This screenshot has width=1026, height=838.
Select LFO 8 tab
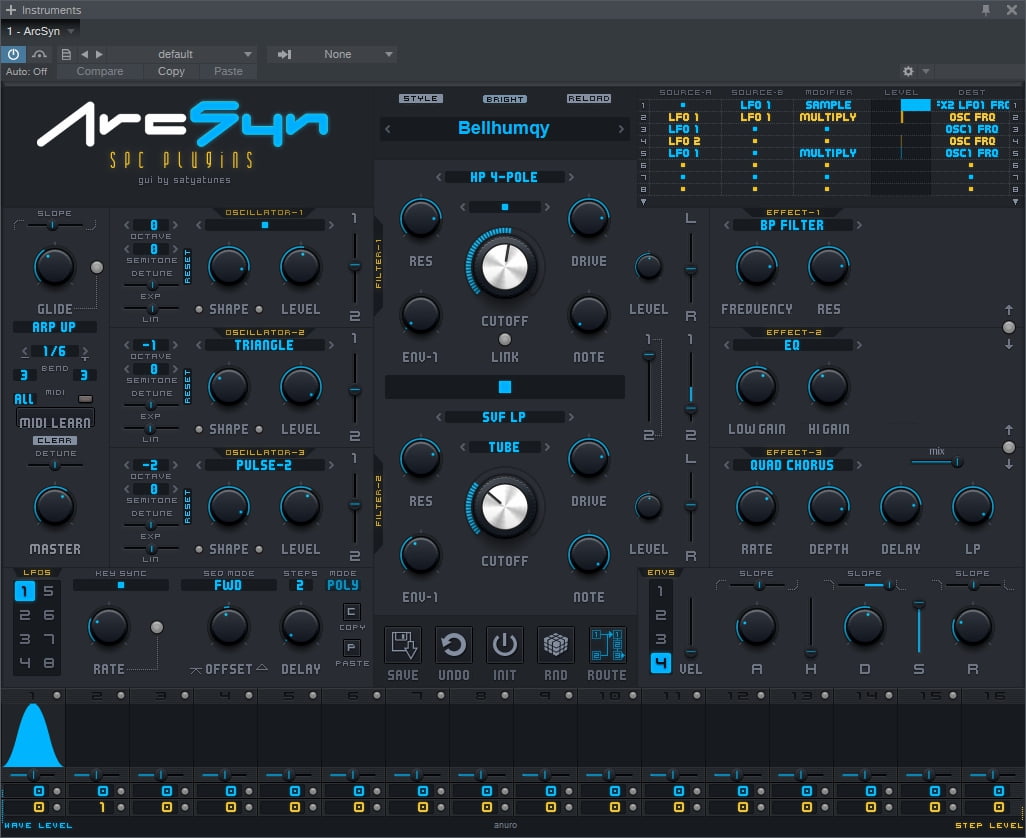[48, 663]
